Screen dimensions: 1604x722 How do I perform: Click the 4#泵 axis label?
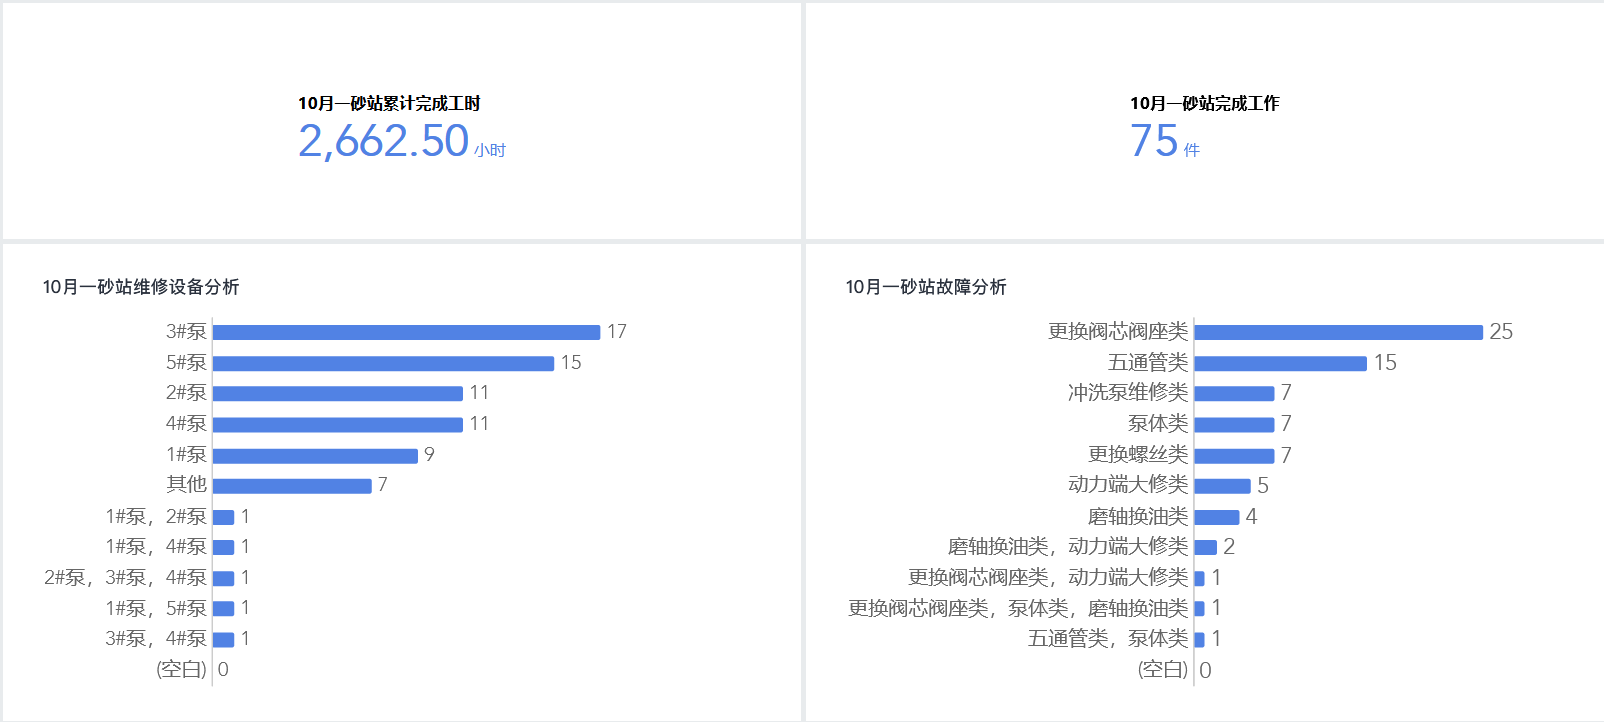[x=186, y=424]
